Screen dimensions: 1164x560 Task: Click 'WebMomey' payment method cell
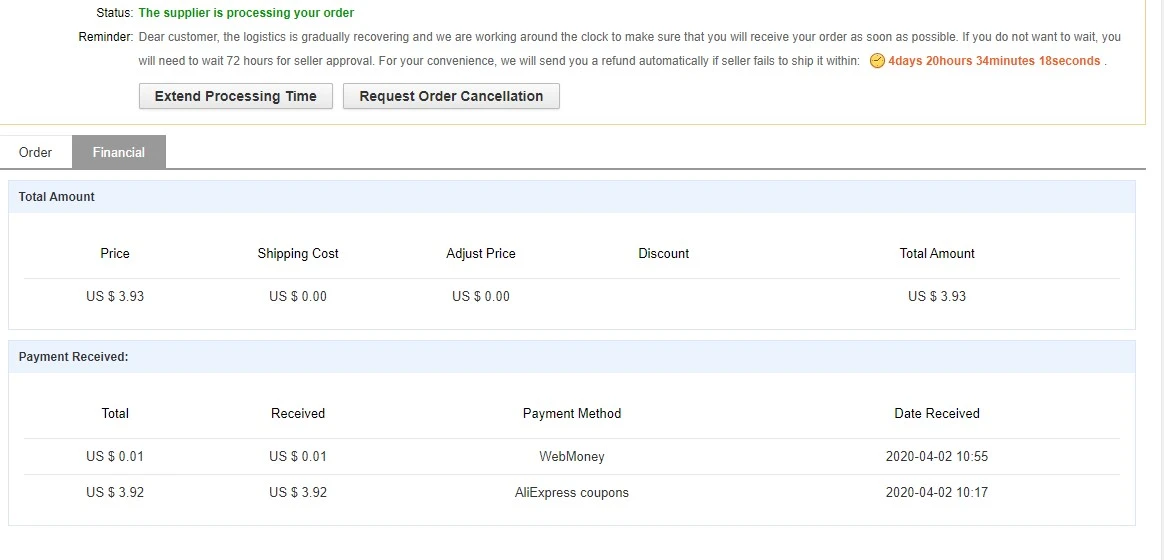point(572,456)
